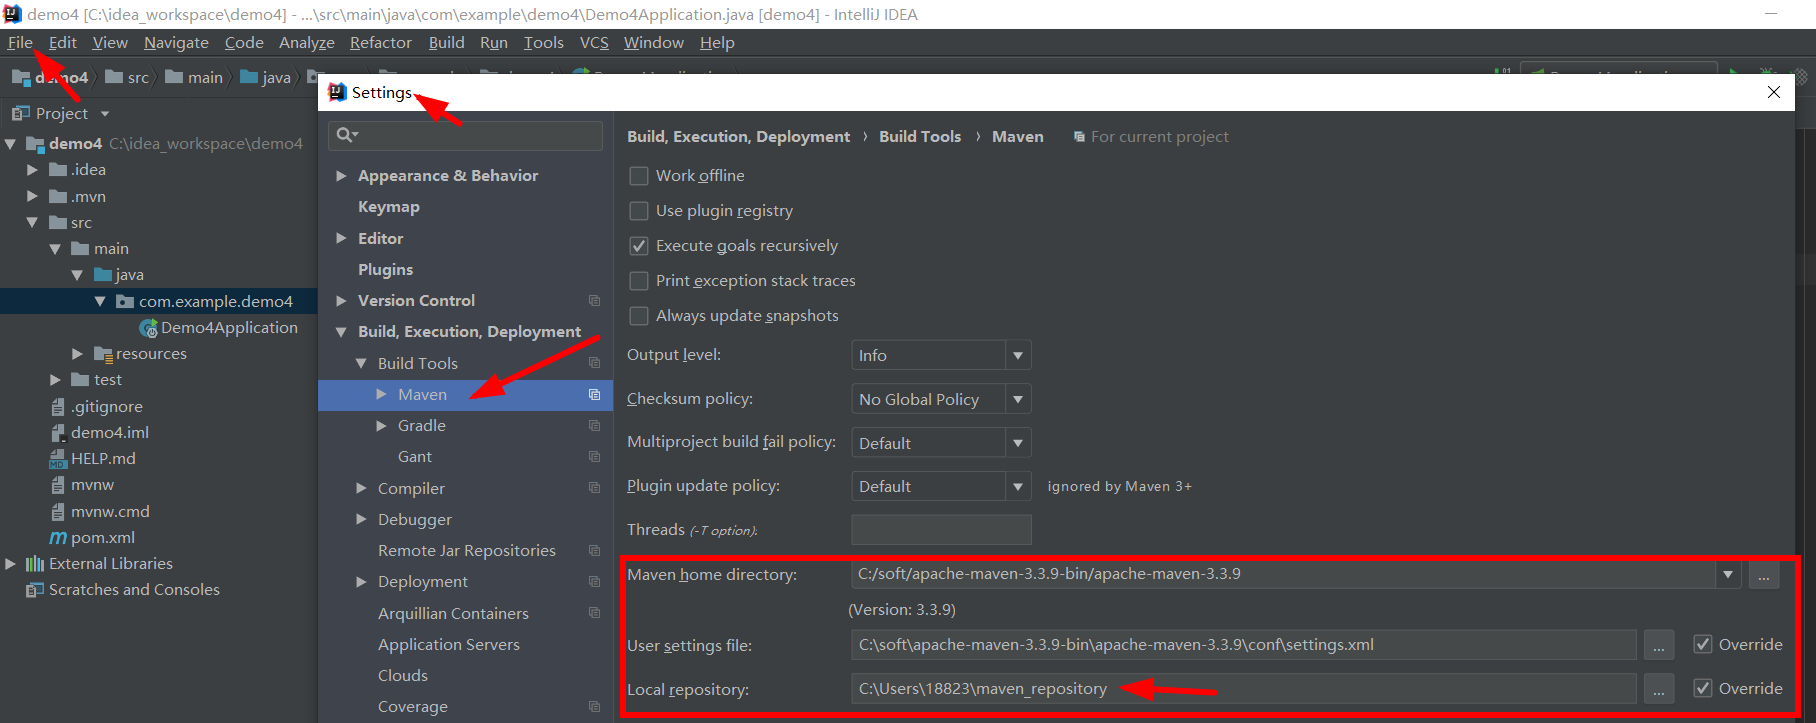Open the Build menu
This screenshot has width=1816, height=723.
446,42
